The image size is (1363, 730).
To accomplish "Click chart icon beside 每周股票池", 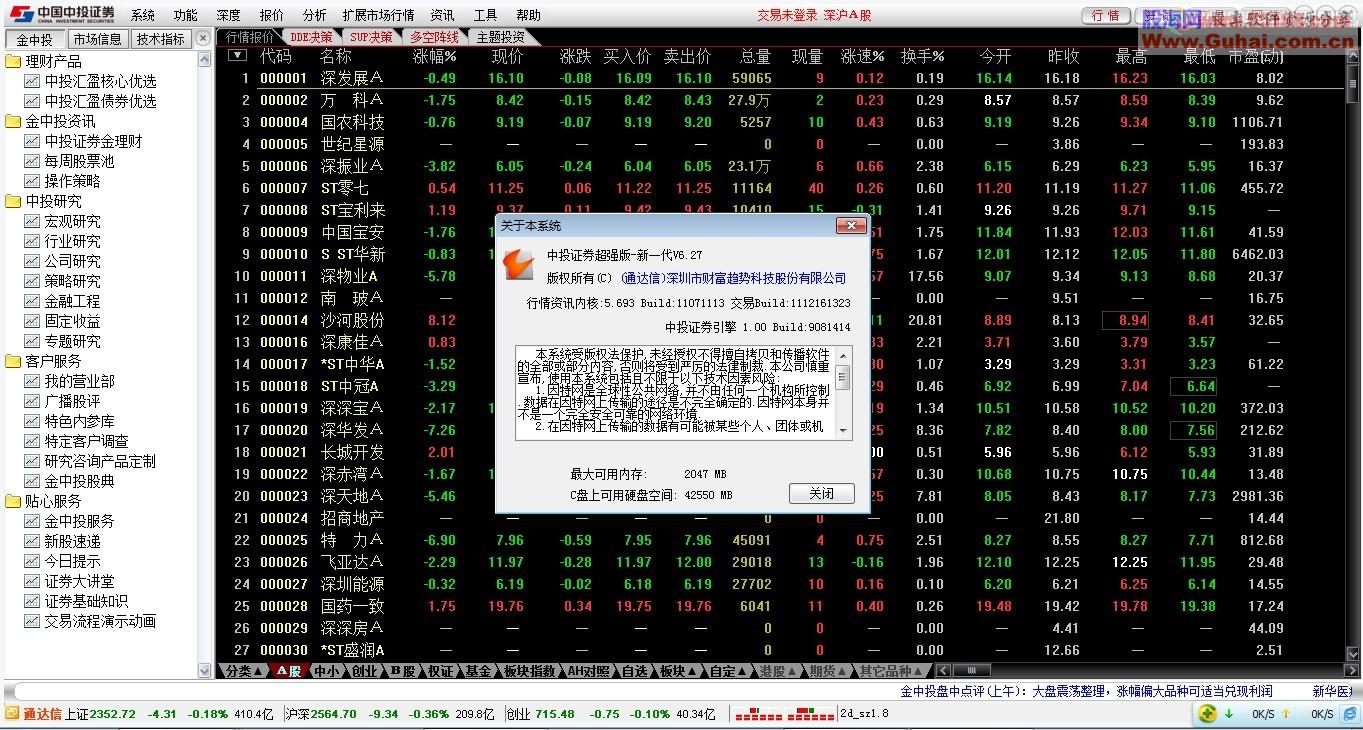I will (x=32, y=162).
